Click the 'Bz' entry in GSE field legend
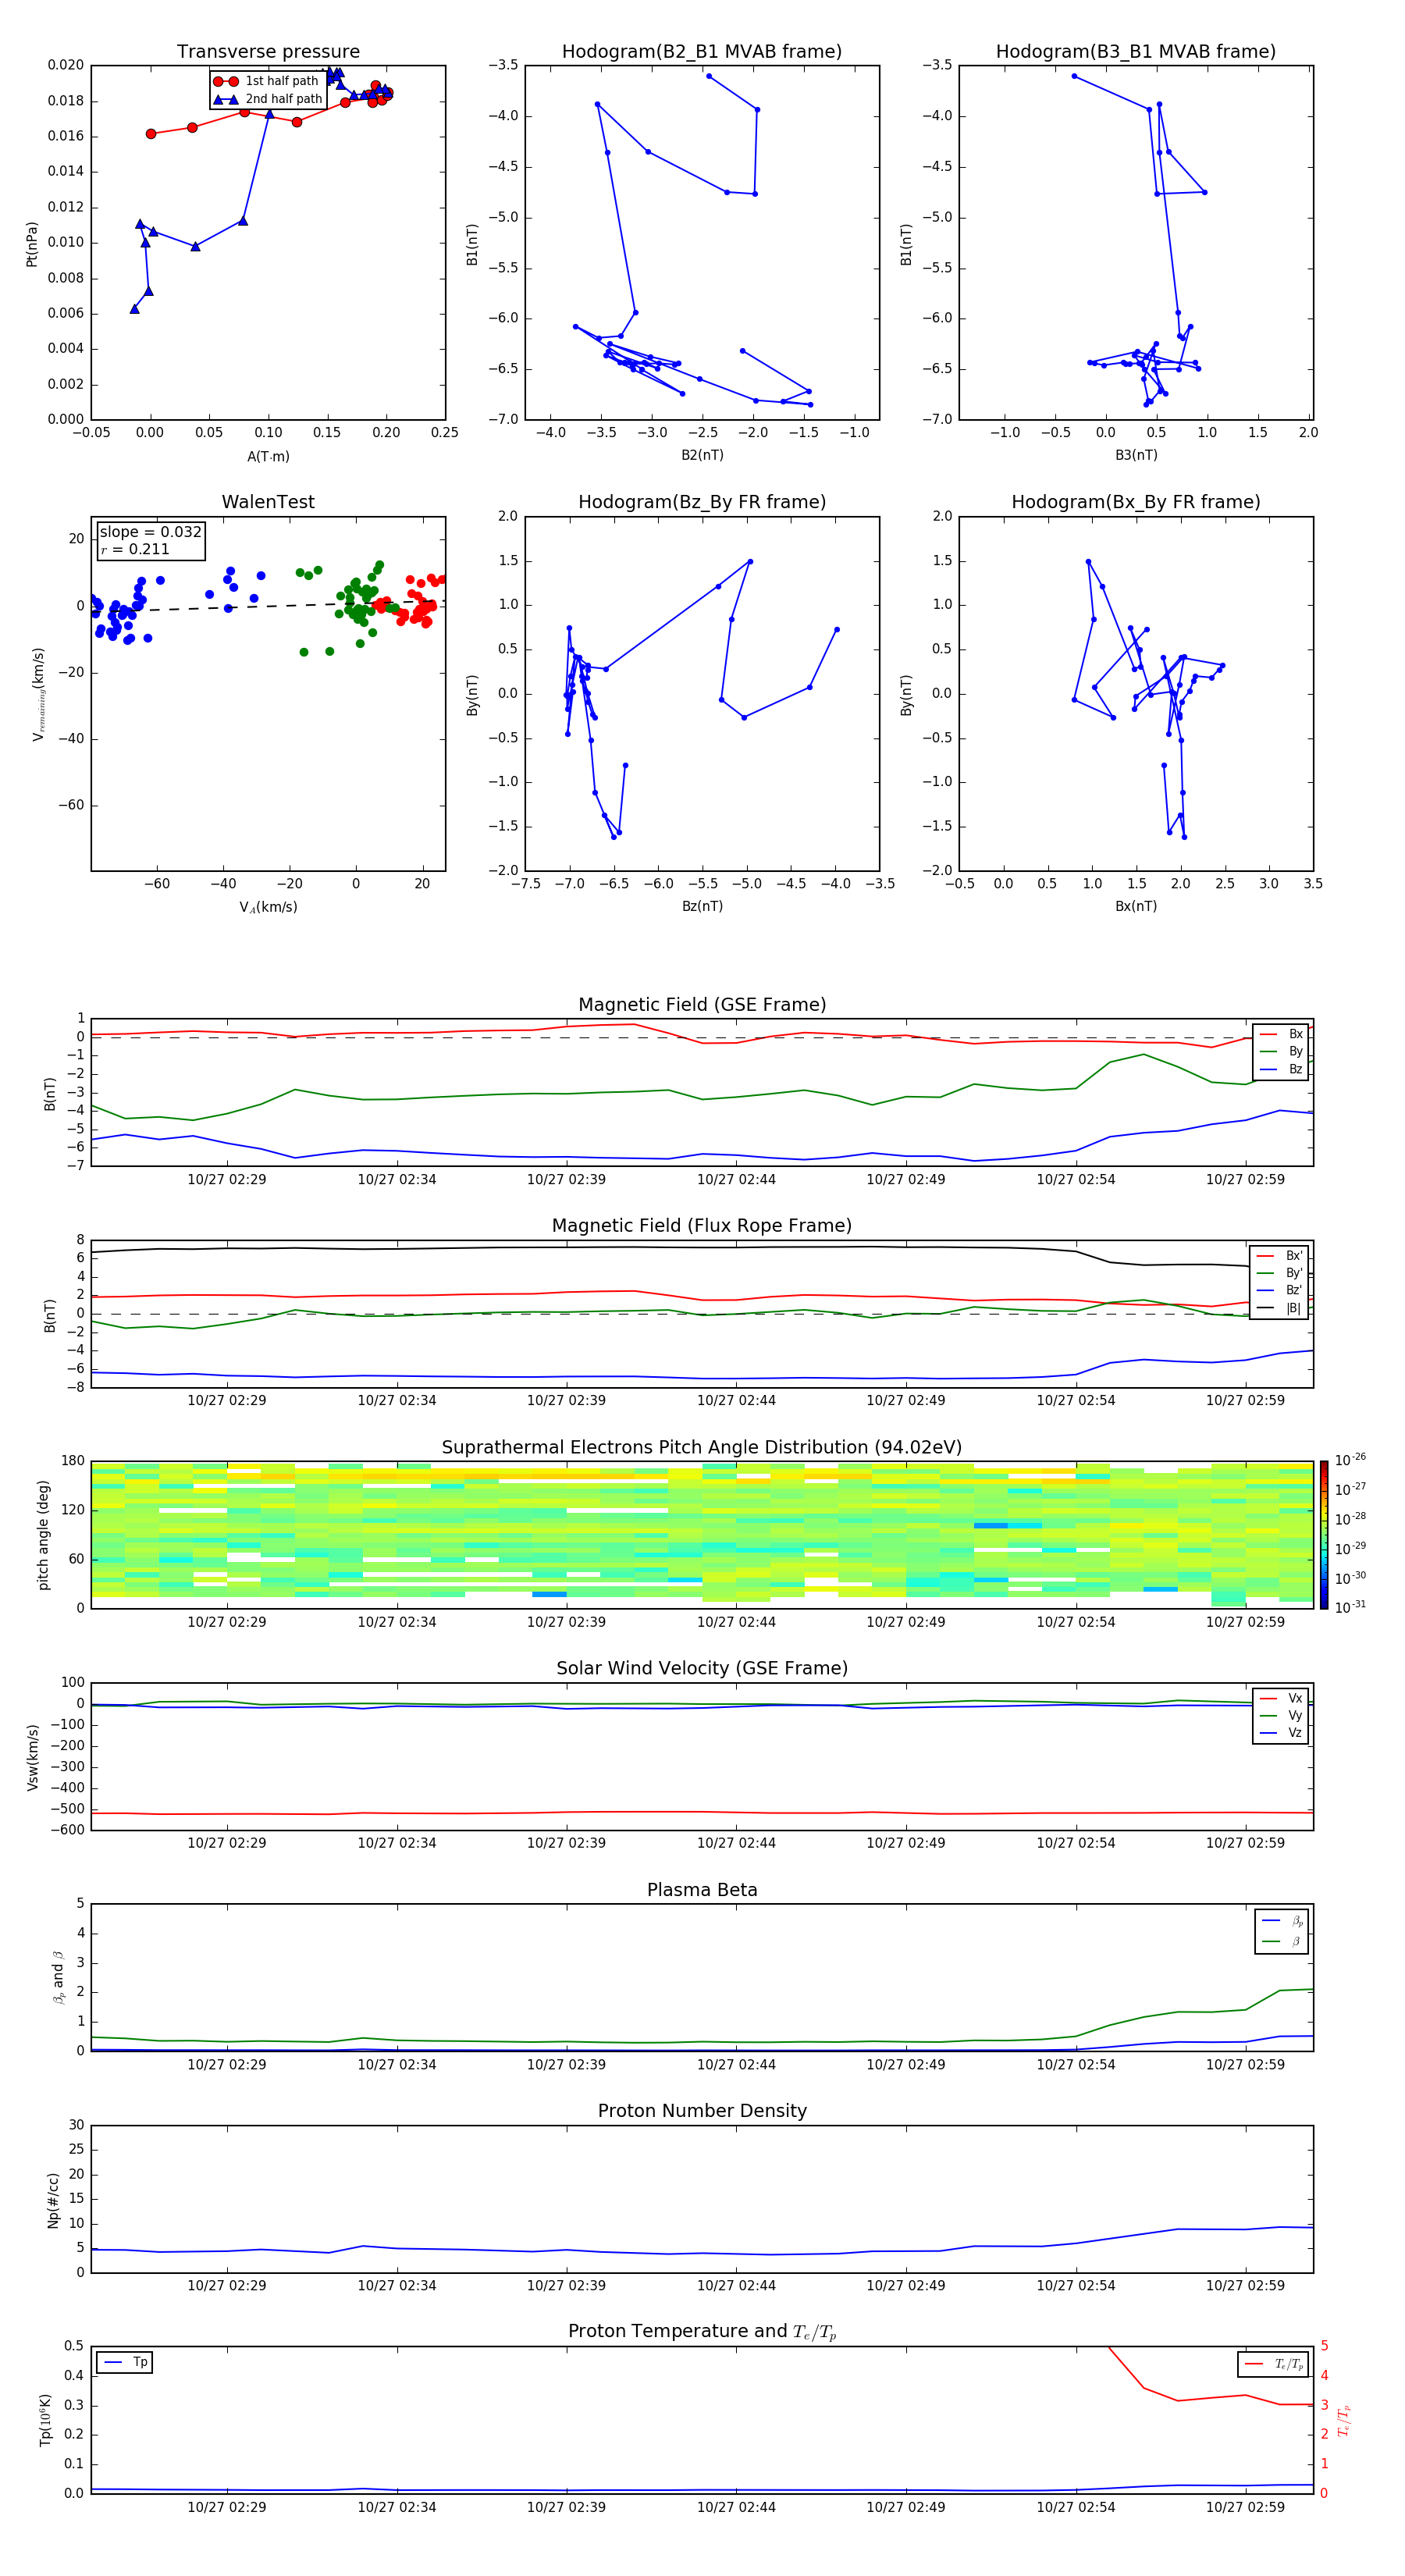 pyautogui.click(x=1281, y=1070)
